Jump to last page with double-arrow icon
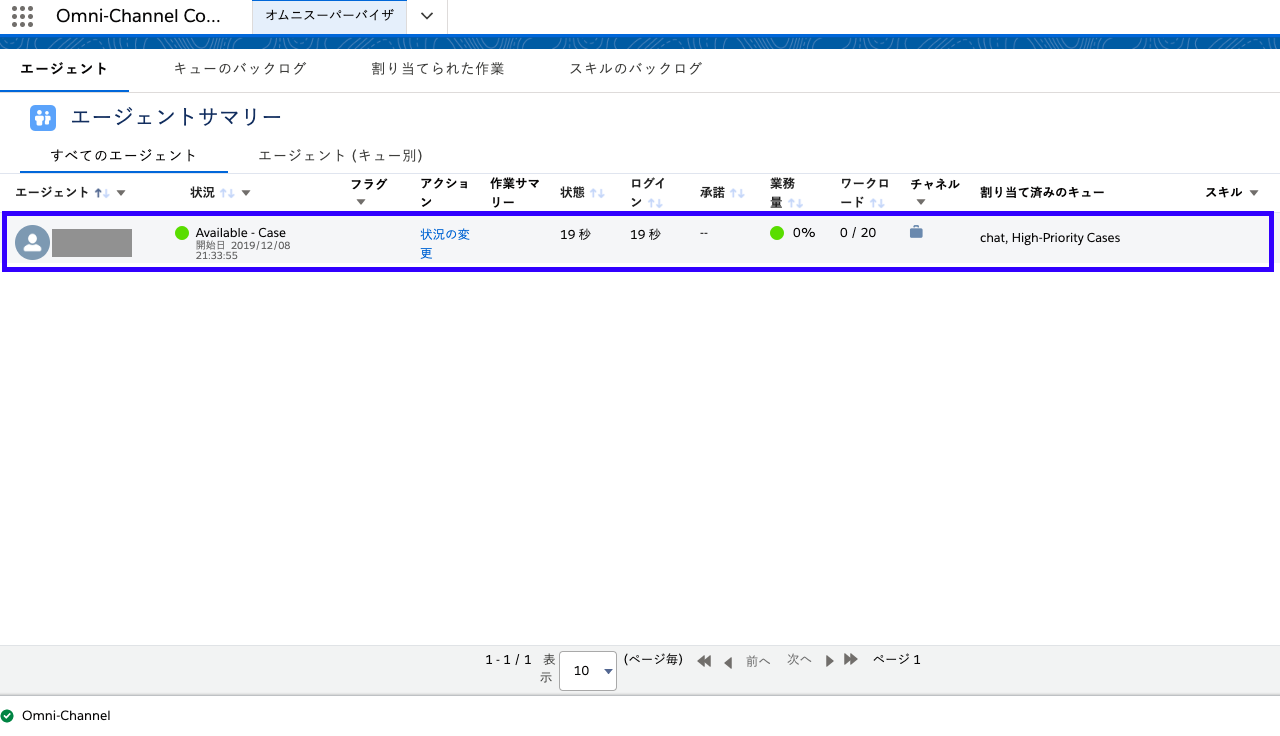The width and height of the screenshot is (1280, 736). click(850, 660)
